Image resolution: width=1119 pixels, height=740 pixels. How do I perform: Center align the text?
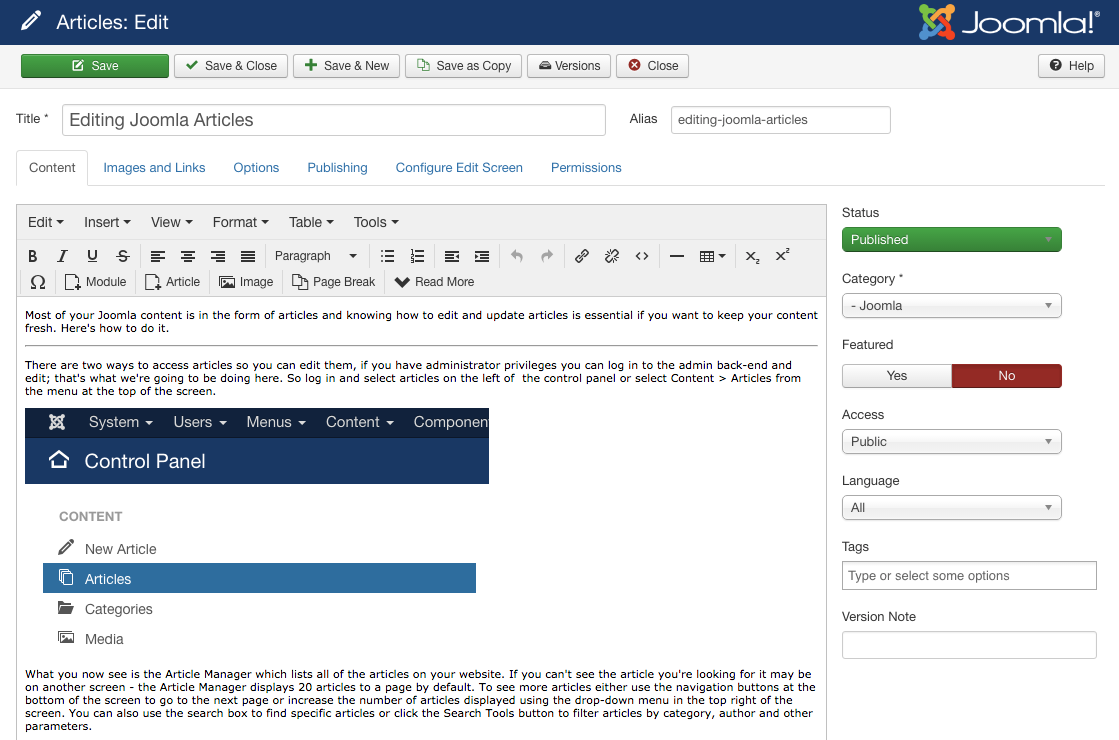[188, 255]
